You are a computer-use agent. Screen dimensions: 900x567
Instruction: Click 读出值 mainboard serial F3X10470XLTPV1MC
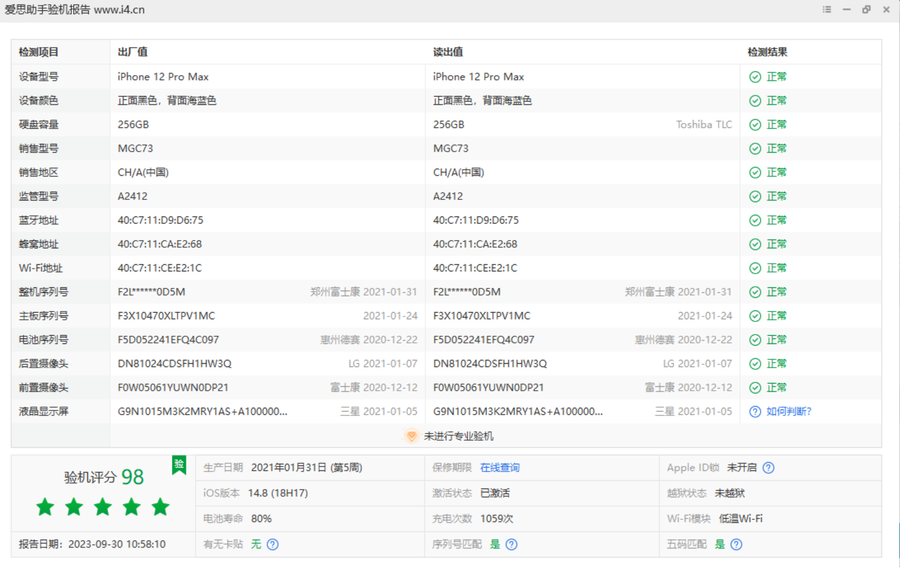pyautogui.click(x=482, y=316)
